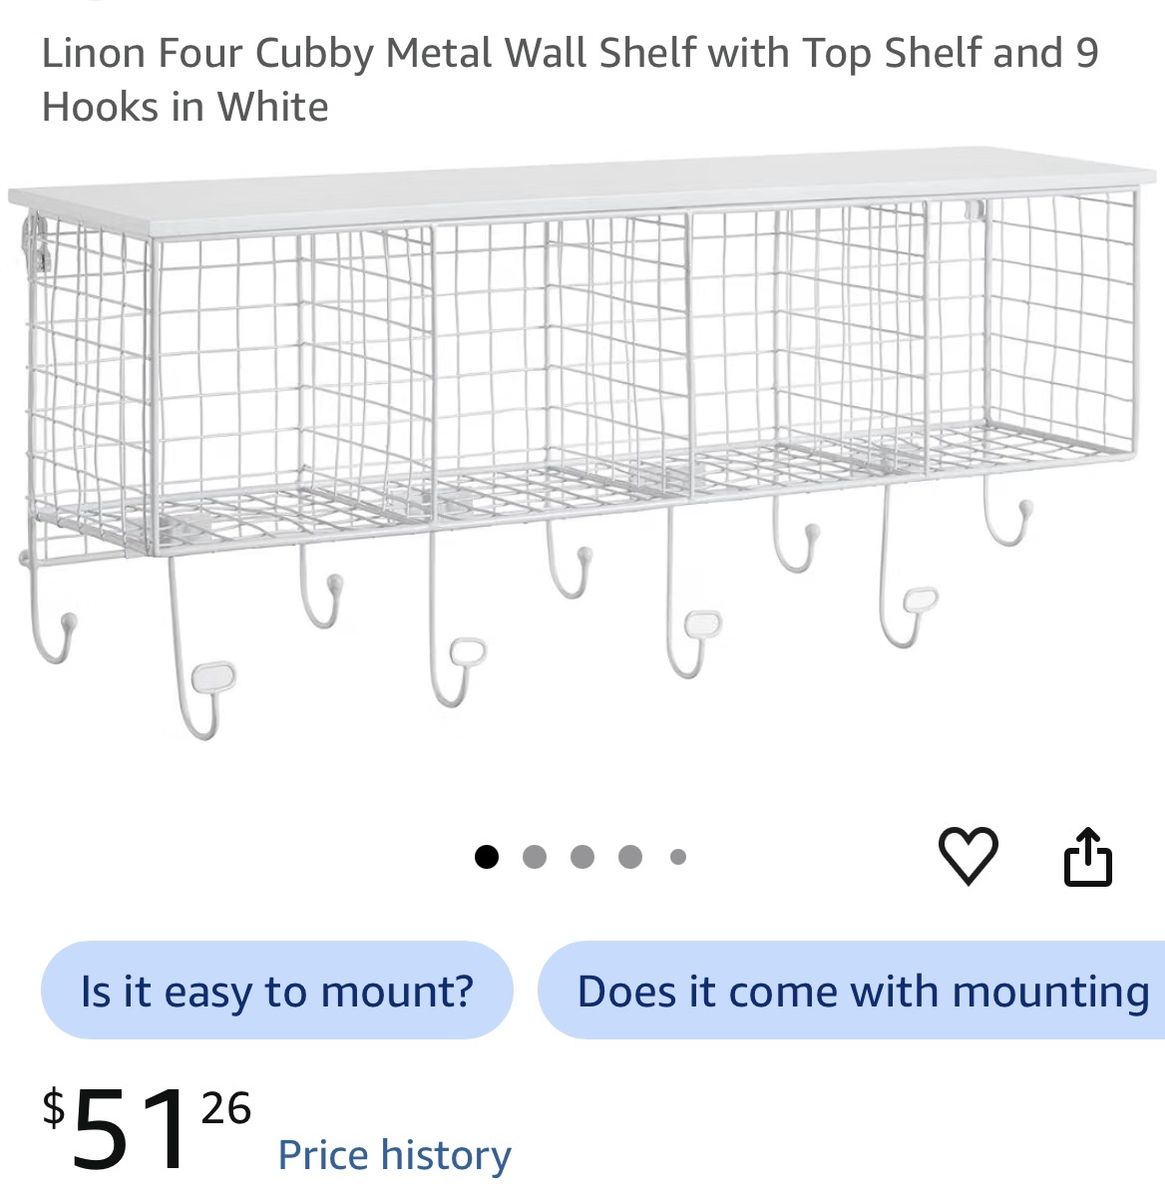This screenshot has height=1200, width=1165.
Task: Tap the share icon
Action: 1087,856
